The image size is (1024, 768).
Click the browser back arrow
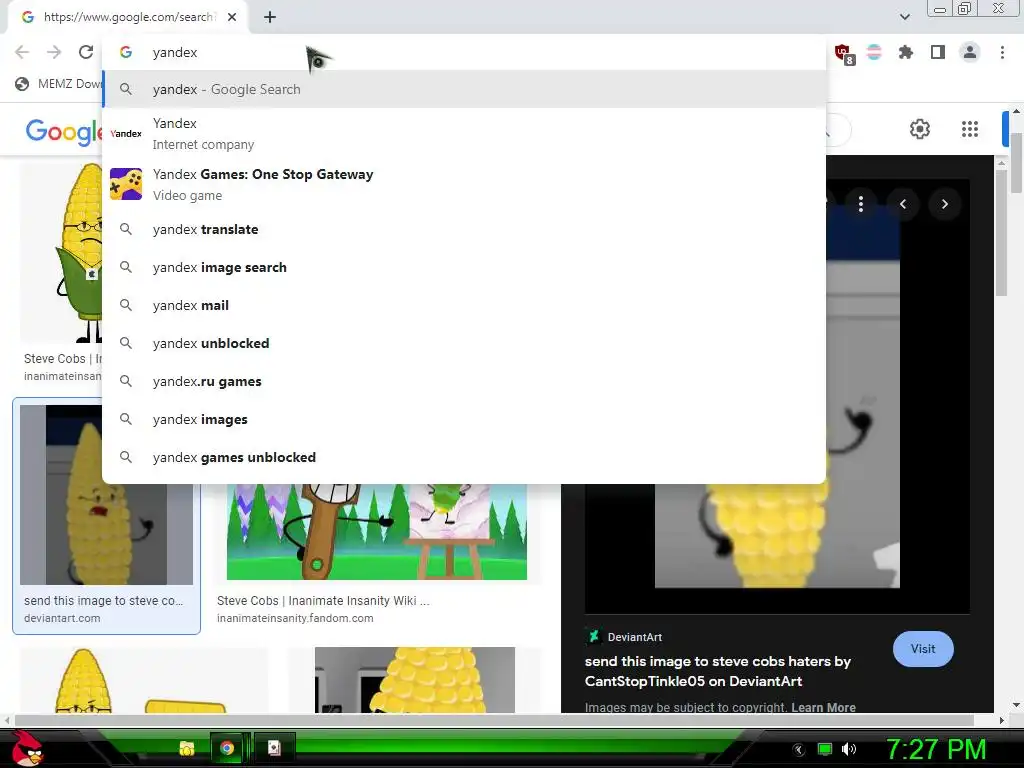22,52
